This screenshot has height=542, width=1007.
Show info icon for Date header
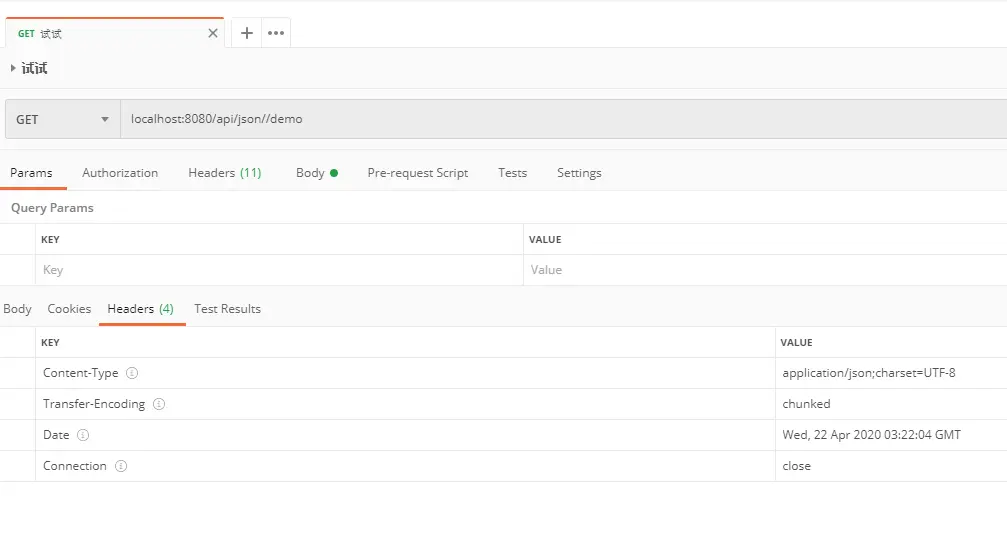[x=83, y=435]
